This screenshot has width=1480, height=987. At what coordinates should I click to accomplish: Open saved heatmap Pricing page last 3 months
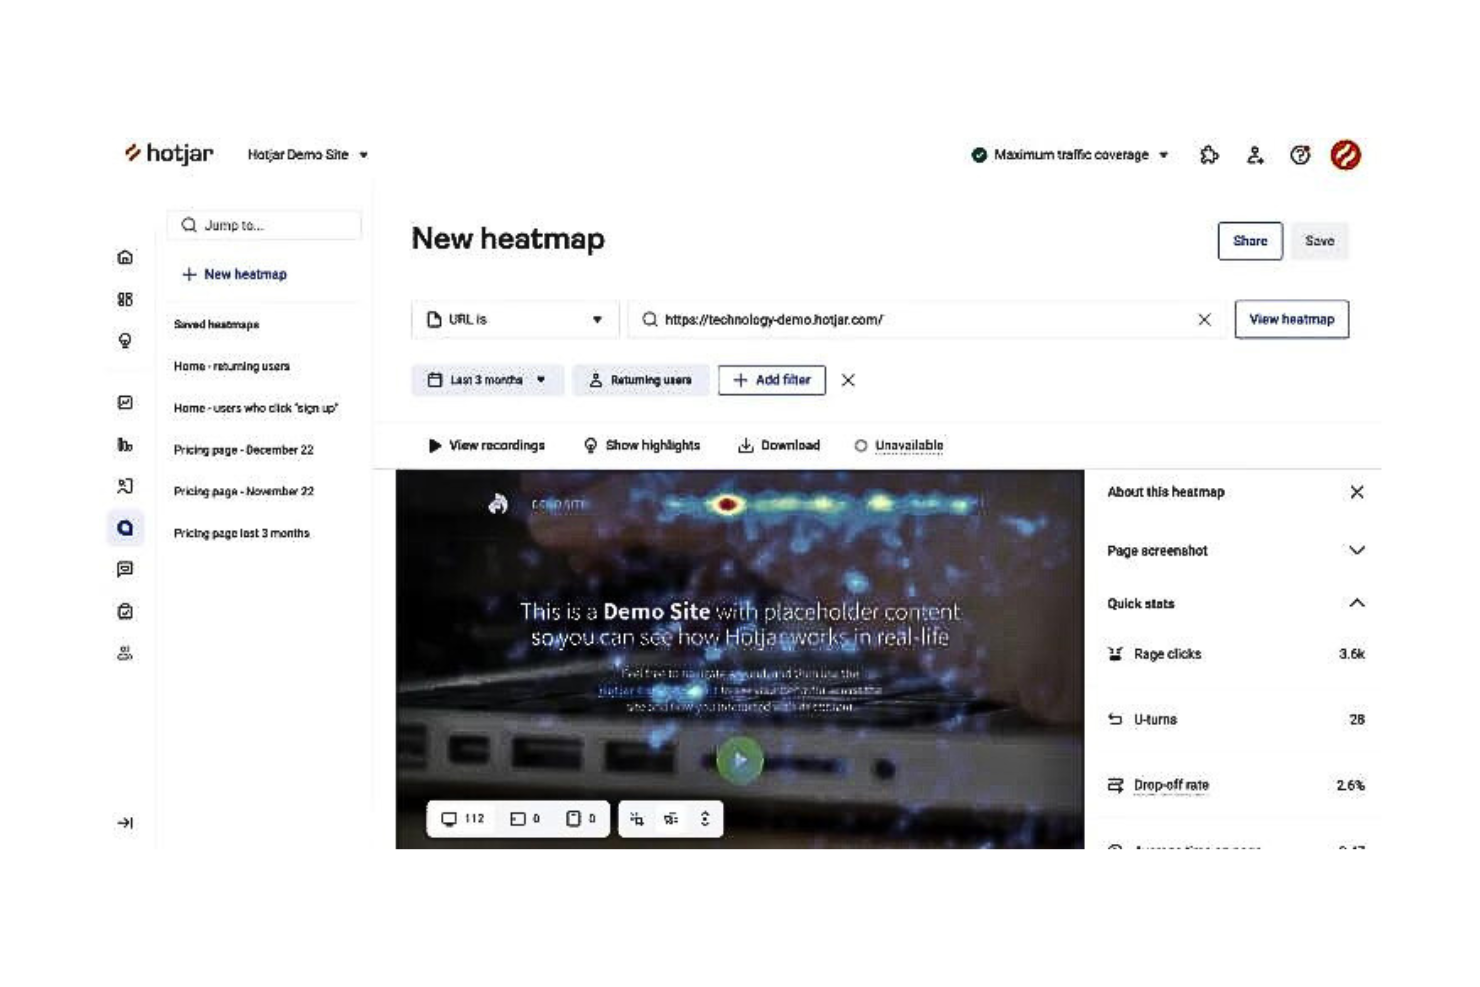[242, 533]
